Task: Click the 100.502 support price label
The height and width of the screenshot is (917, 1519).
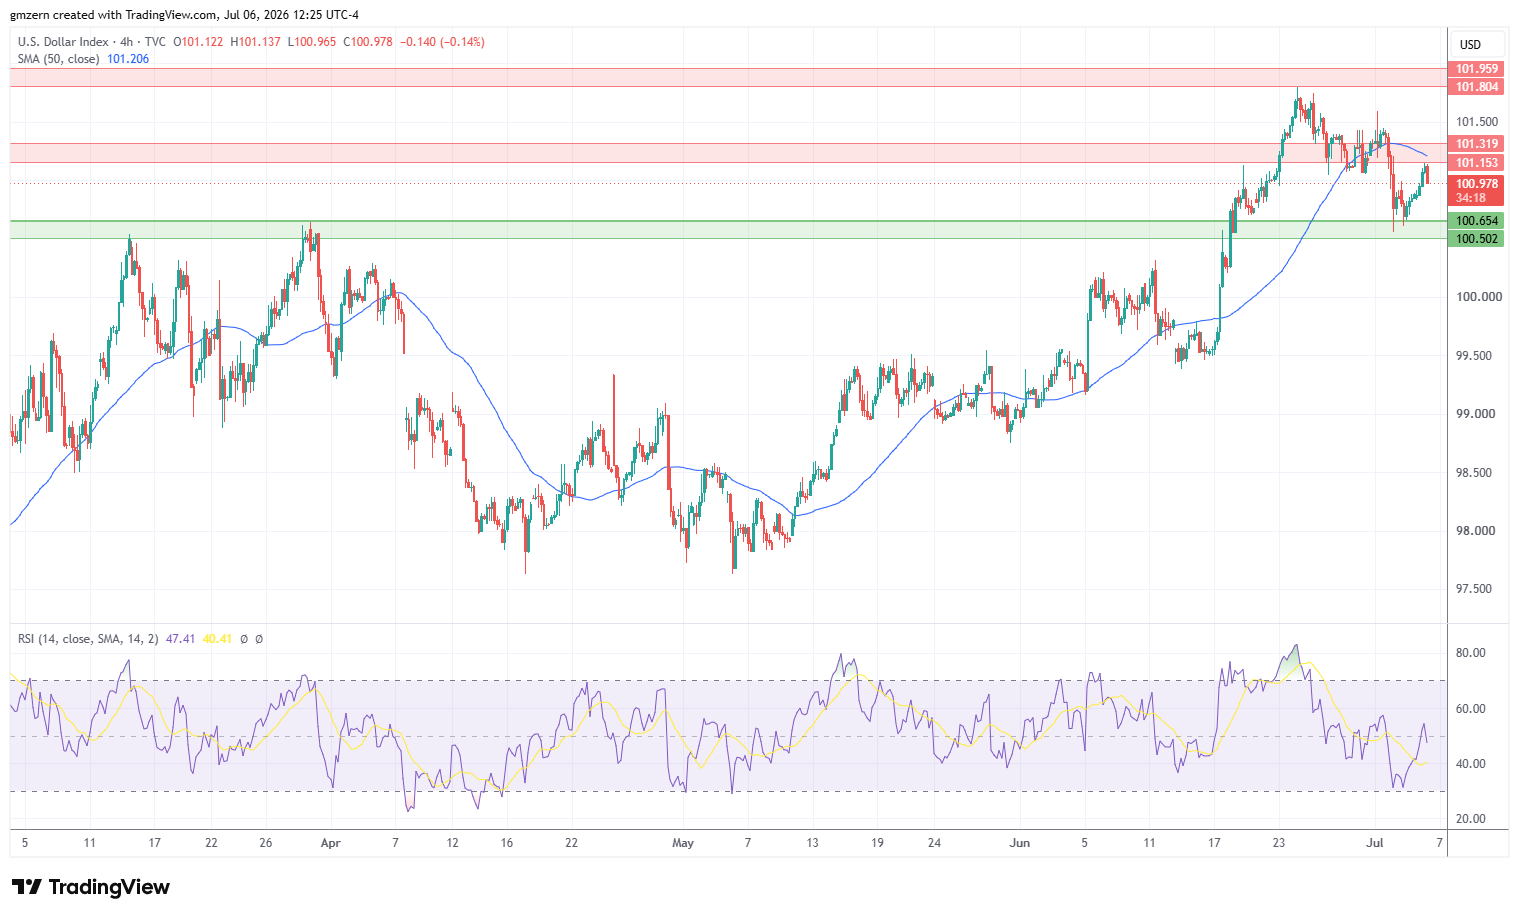Action: click(1476, 239)
